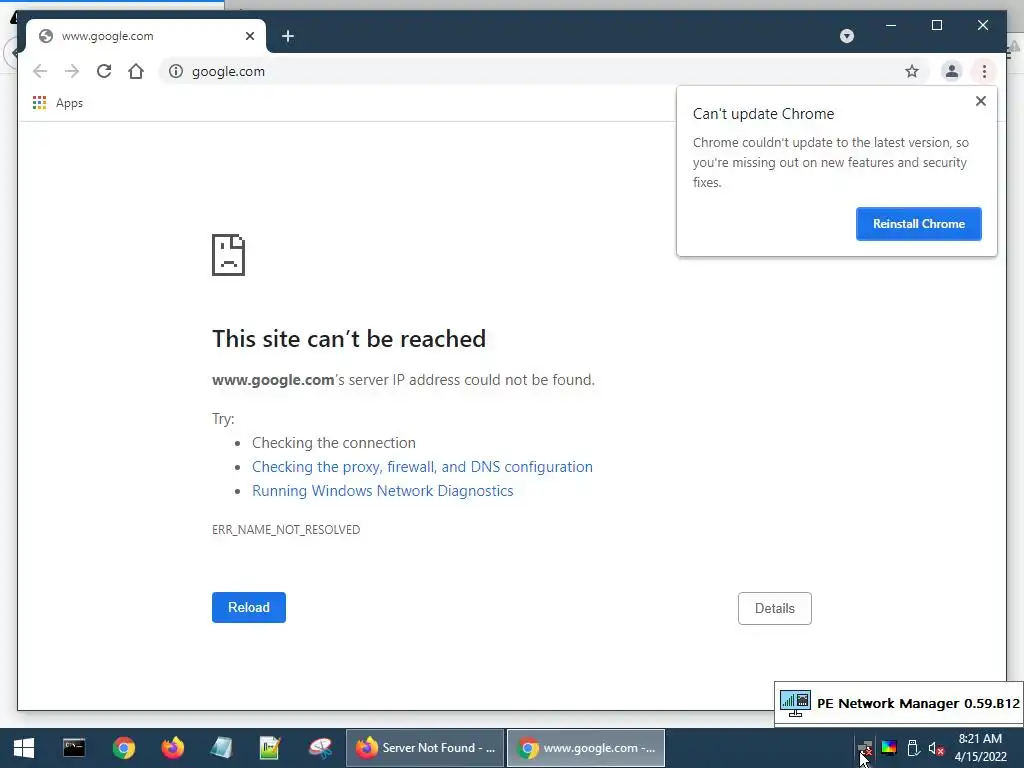
Task: Click the blue Reload button
Action: point(249,607)
